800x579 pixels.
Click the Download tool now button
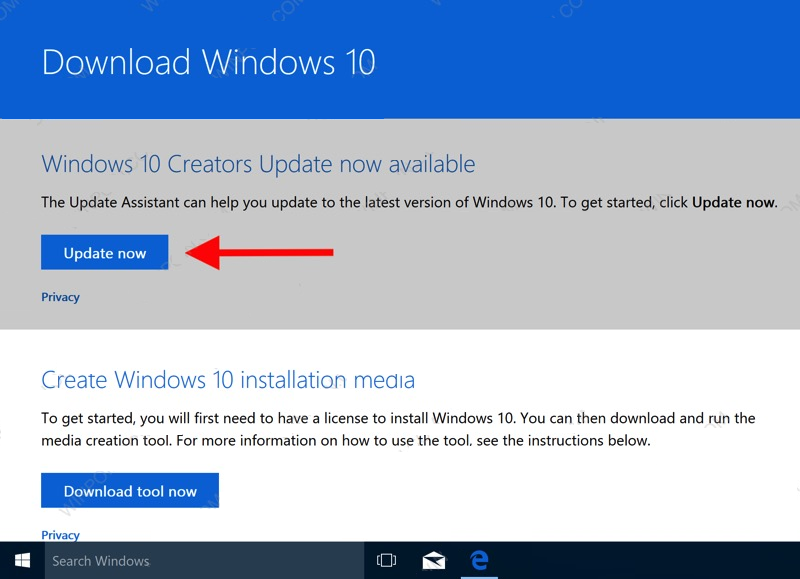(x=130, y=490)
